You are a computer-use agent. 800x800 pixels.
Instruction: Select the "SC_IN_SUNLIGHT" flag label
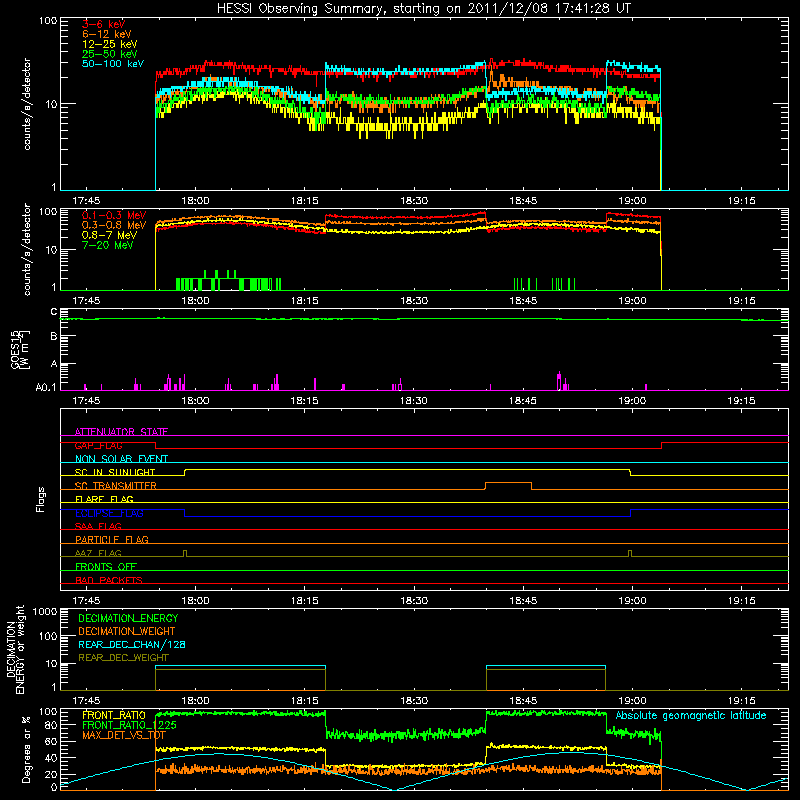[x=115, y=472]
